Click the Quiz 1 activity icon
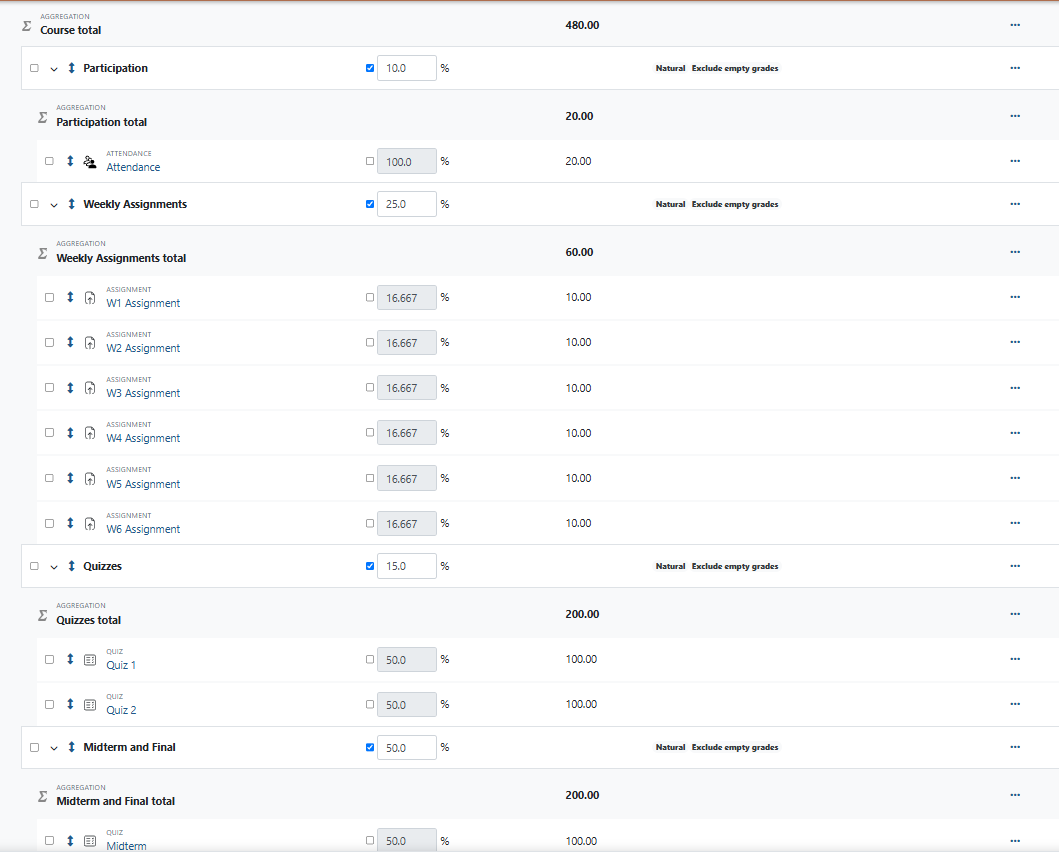1059x854 pixels. (90, 660)
